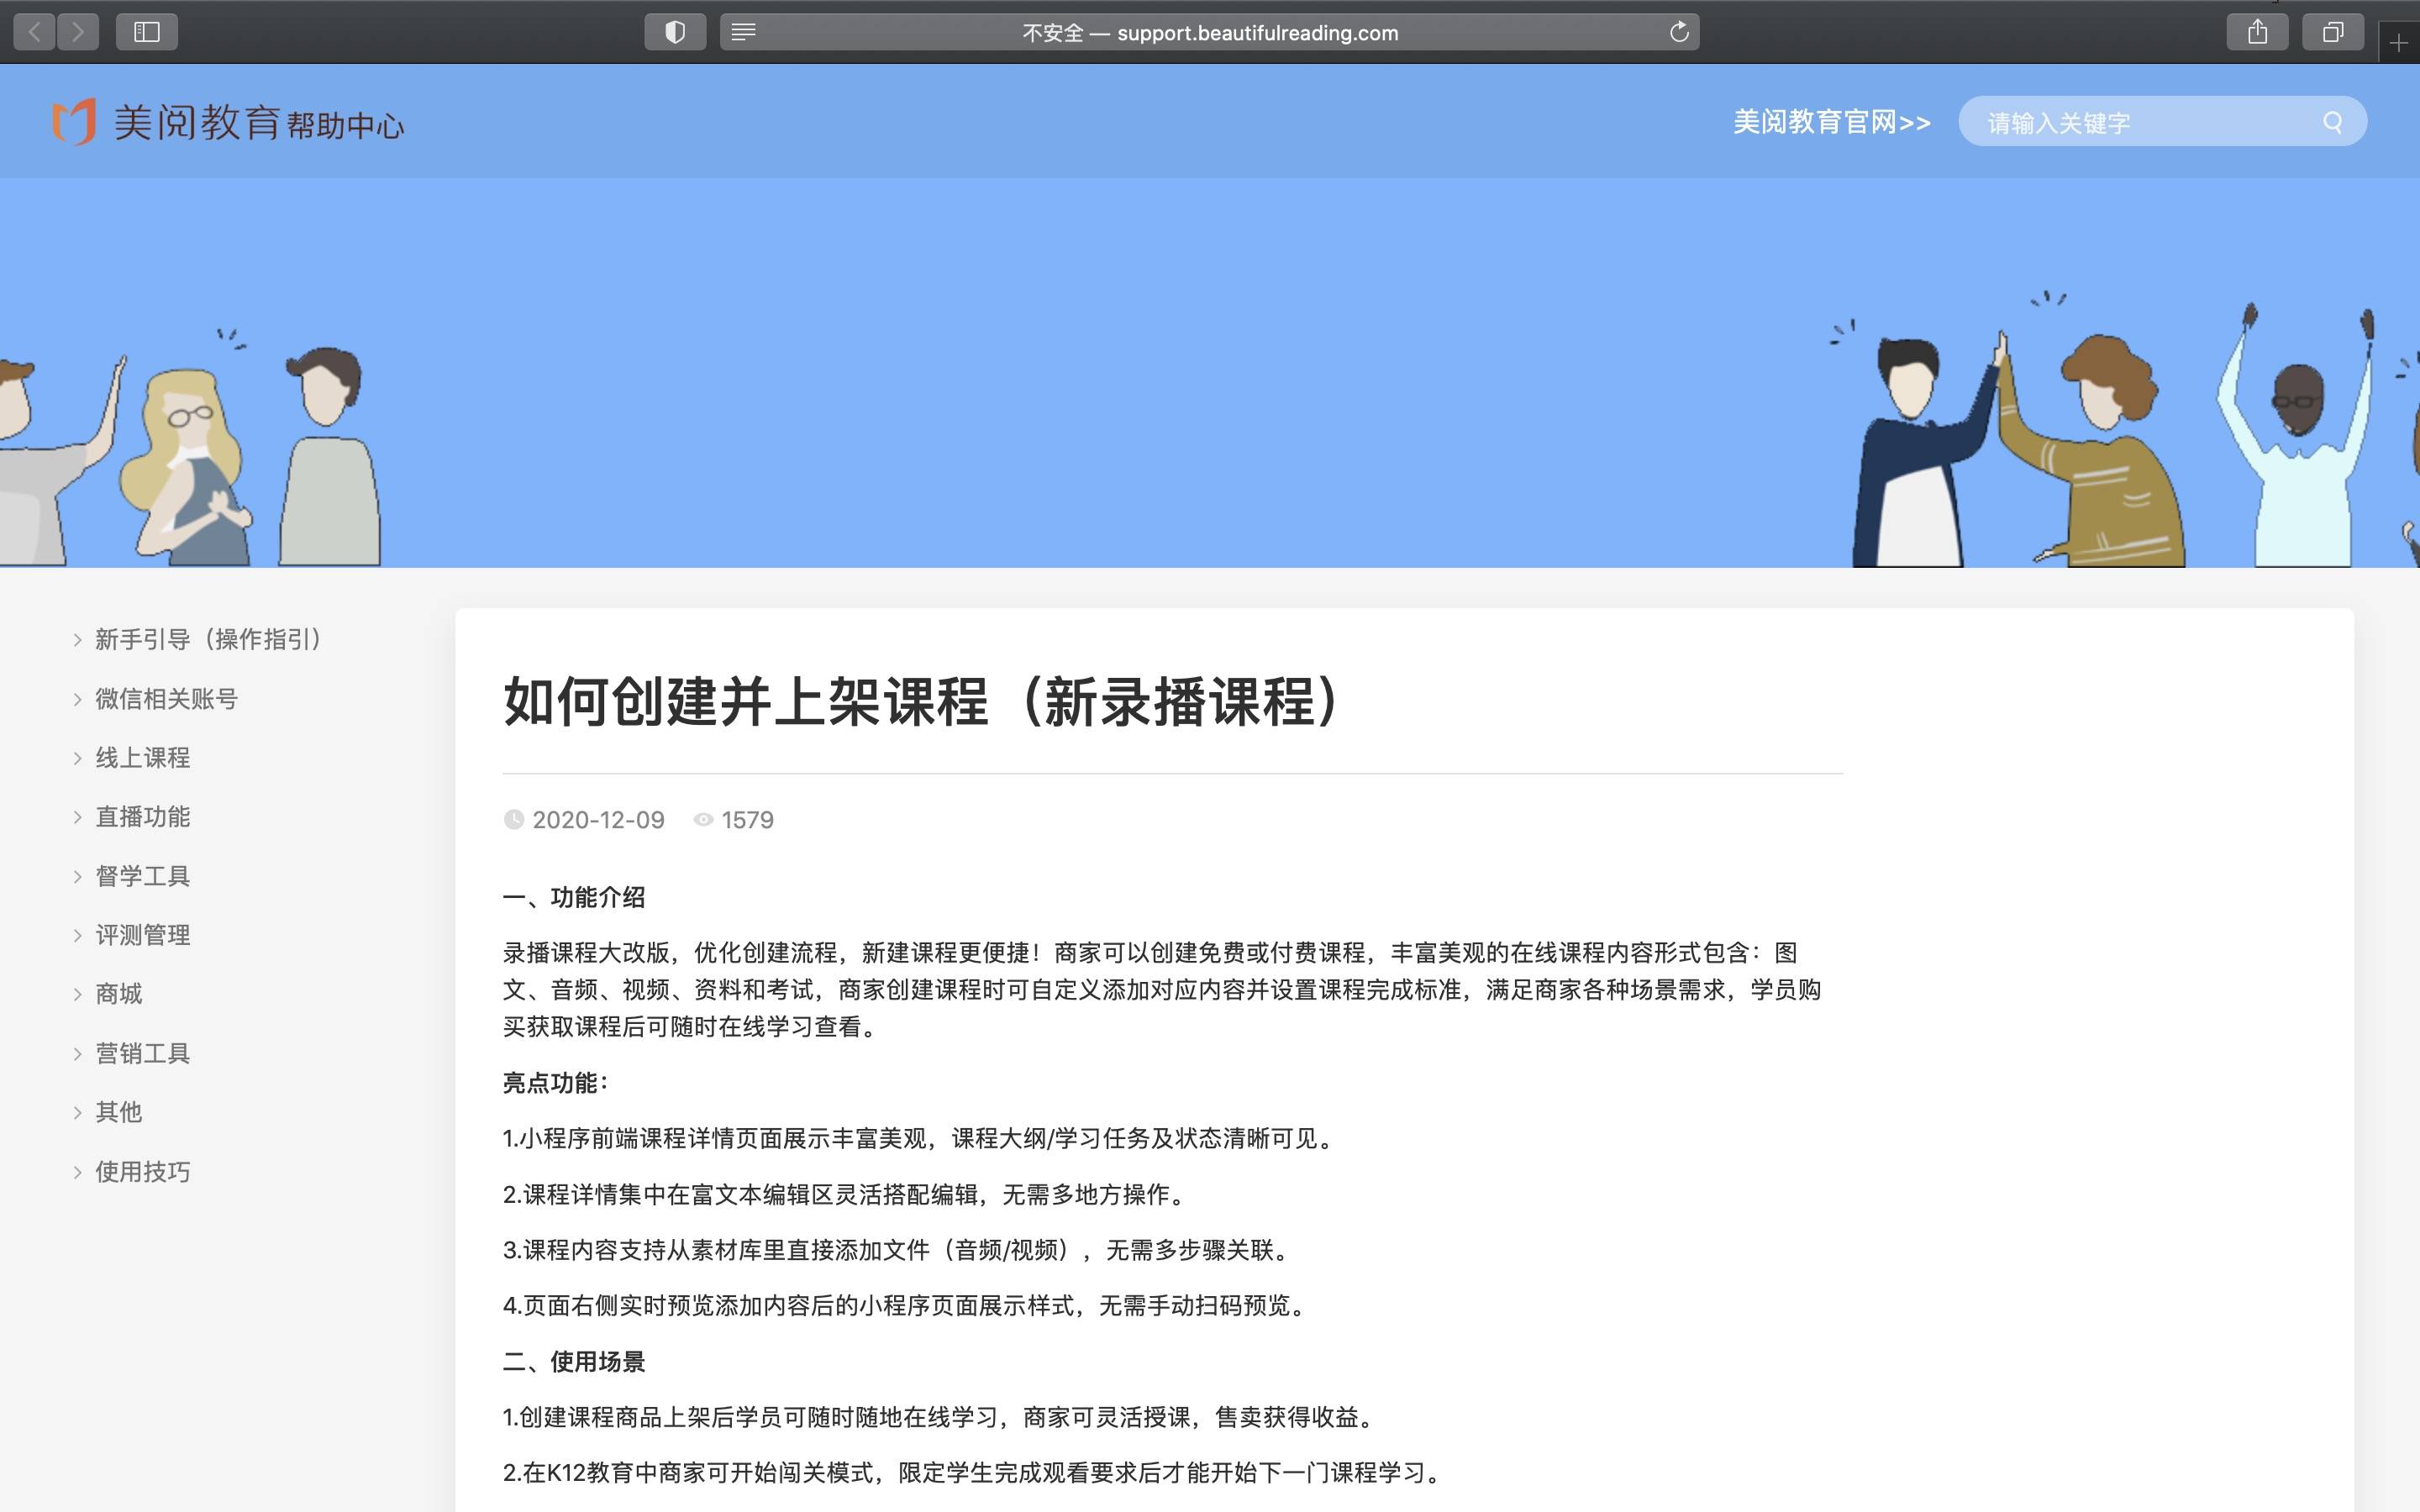Open the 使用技巧 sidebar category
This screenshot has width=2420, height=1512.
coord(142,1171)
